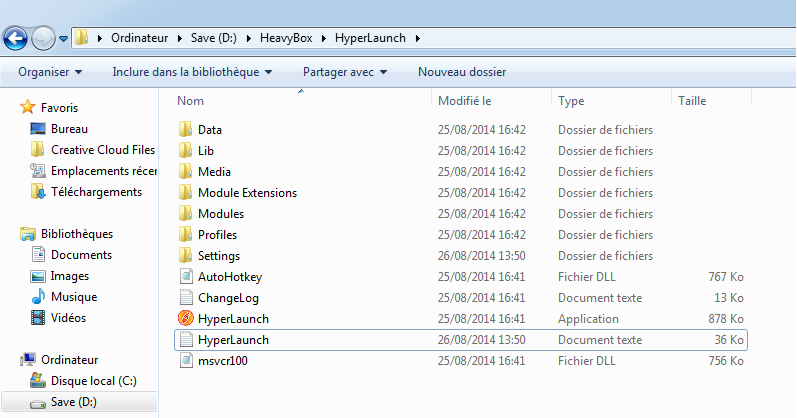This screenshot has width=797, height=418.
Task: Select the Data folder
Action: pyautogui.click(x=210, y=130)
